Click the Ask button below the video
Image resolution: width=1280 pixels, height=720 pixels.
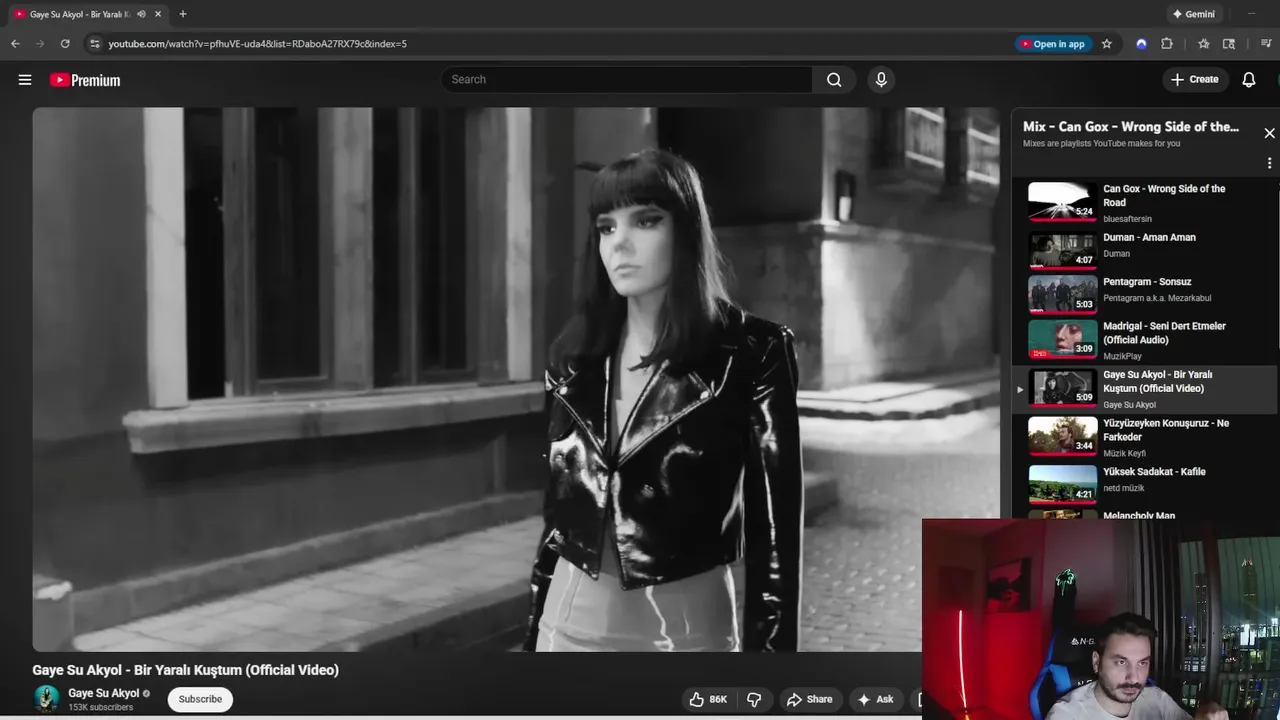click(x=875, y=699)
